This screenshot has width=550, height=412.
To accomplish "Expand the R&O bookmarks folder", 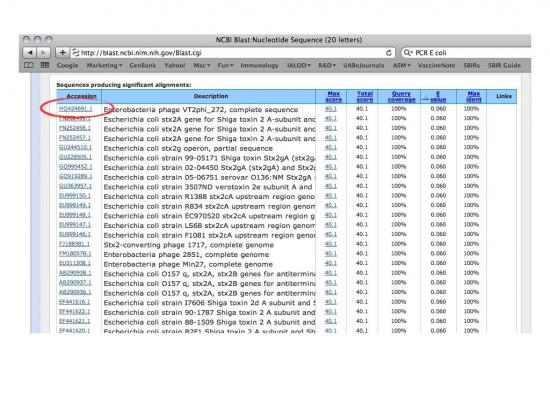I will (x=327, y=66).
